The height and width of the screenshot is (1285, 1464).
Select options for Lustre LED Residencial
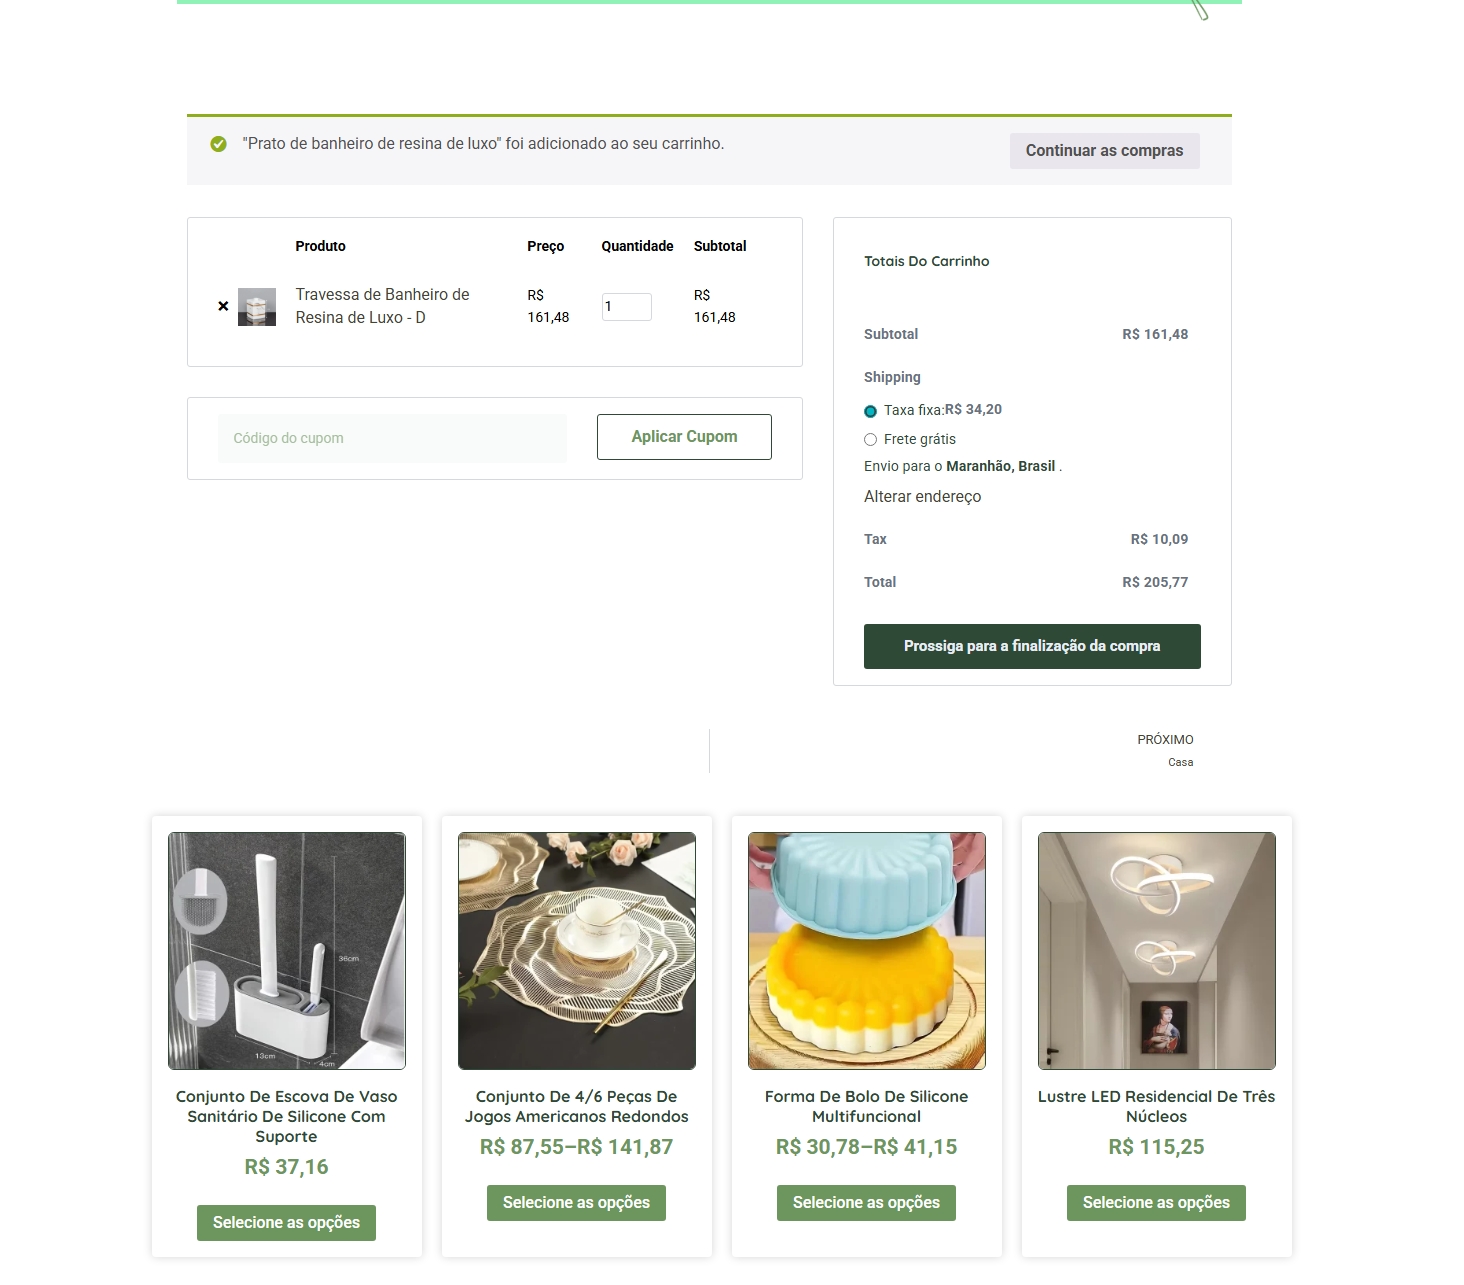pos(1156,1203)
